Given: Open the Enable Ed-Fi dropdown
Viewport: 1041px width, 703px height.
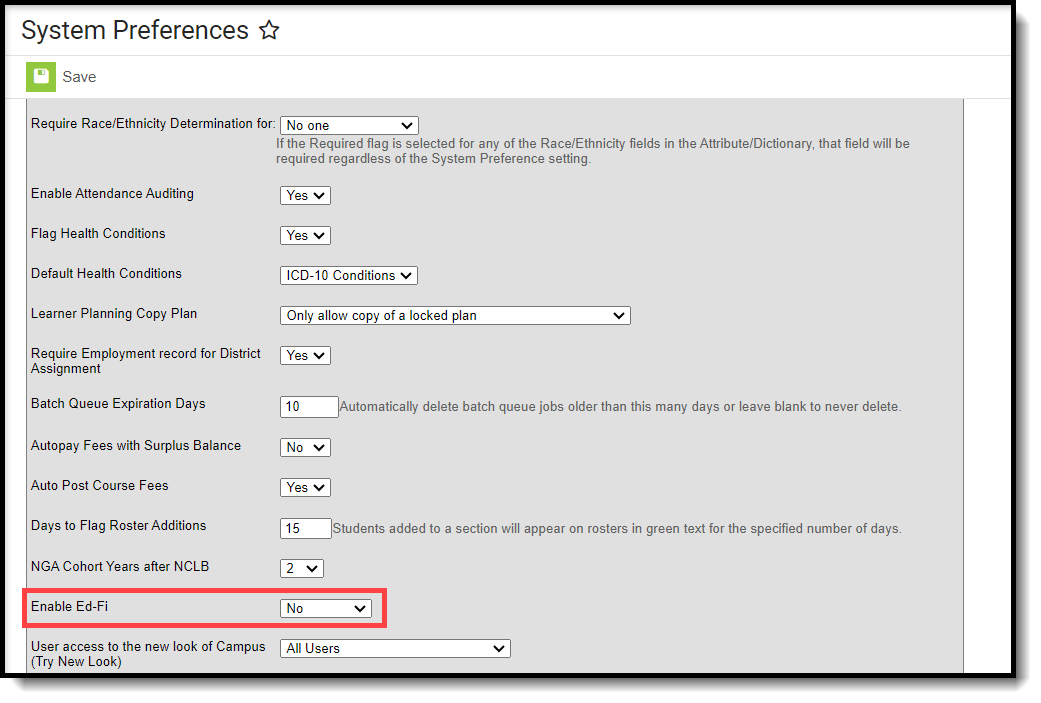Looking at the screenshot, I should point(326,608).
